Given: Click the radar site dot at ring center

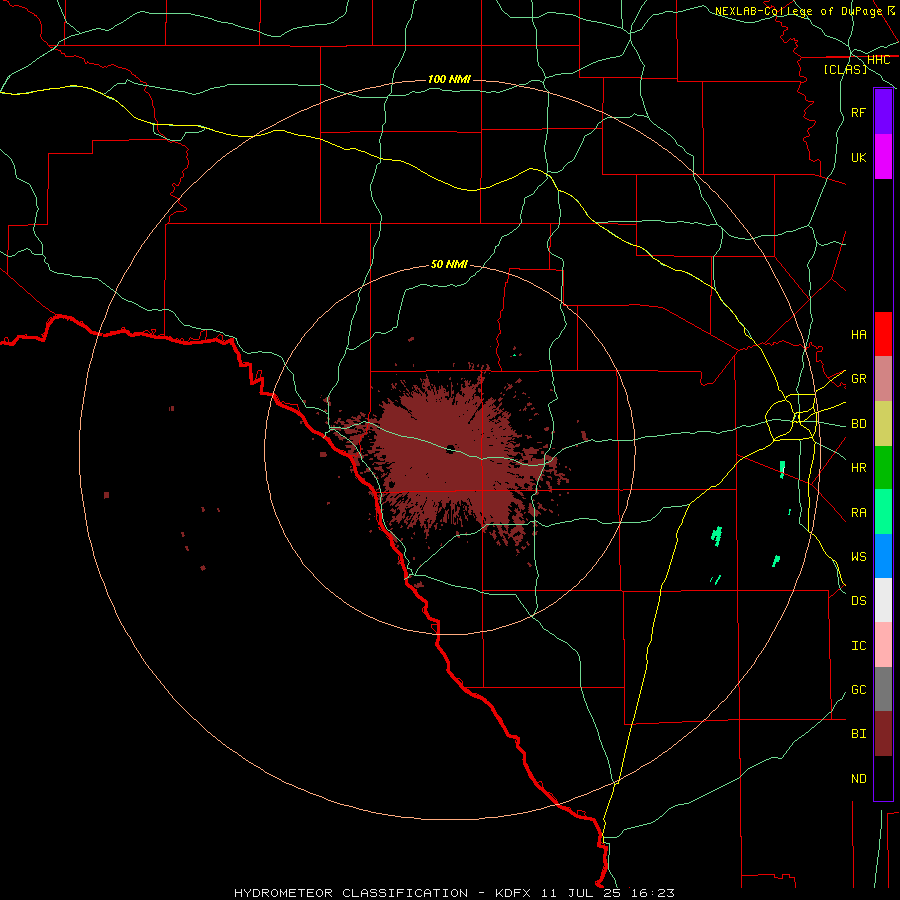Looking at the screenshot, I should [451, 449].
